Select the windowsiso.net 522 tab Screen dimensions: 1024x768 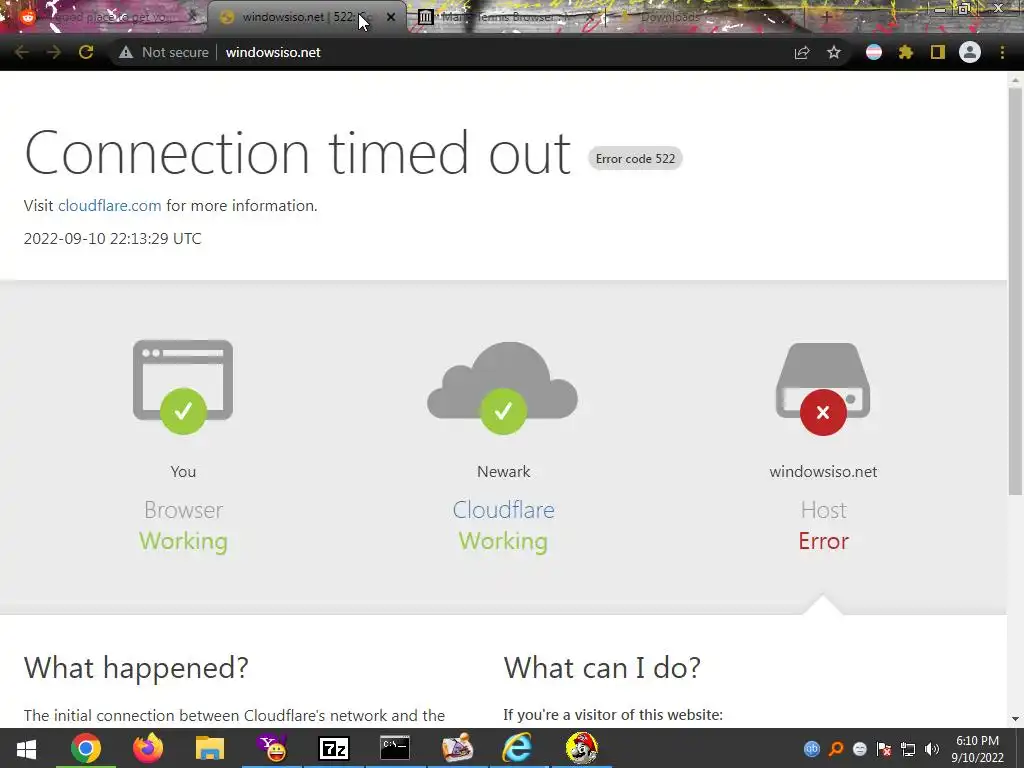[297, 18]
